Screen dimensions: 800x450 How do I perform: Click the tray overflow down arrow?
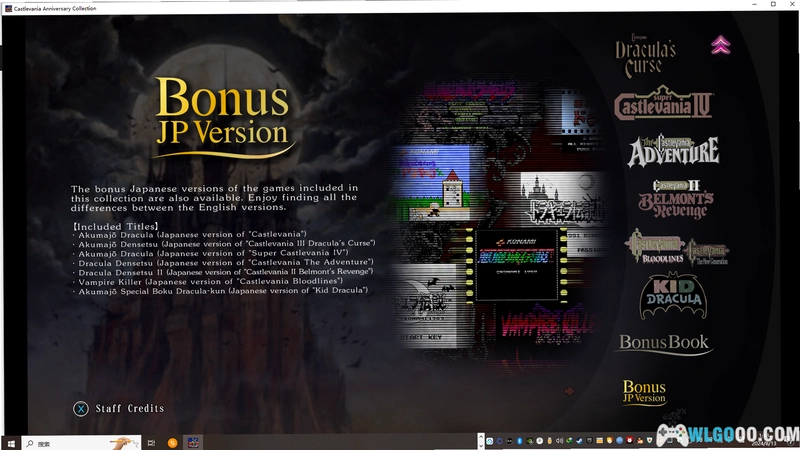(x=481, y=446)
